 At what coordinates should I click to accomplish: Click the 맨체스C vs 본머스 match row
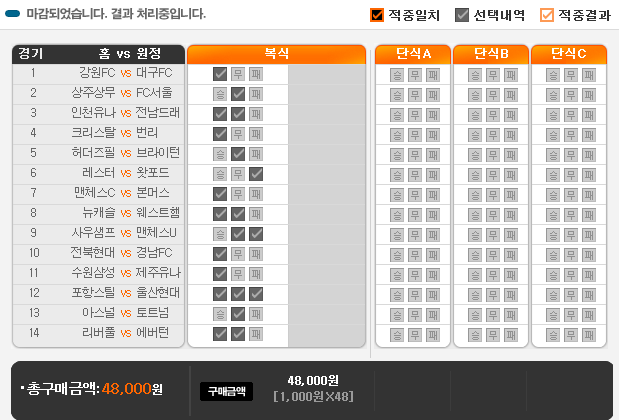[100, 193]
